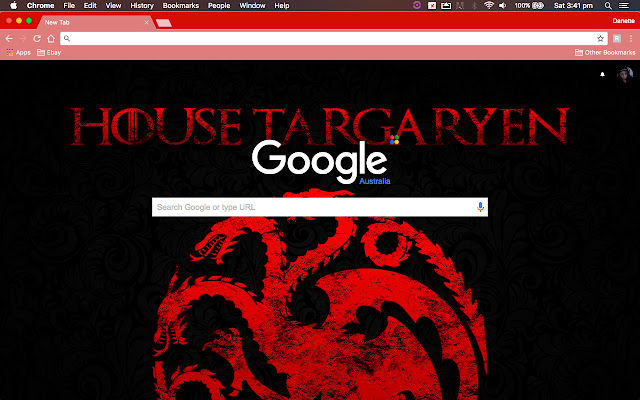Bookmark this page with the star icon

point(600,38)
